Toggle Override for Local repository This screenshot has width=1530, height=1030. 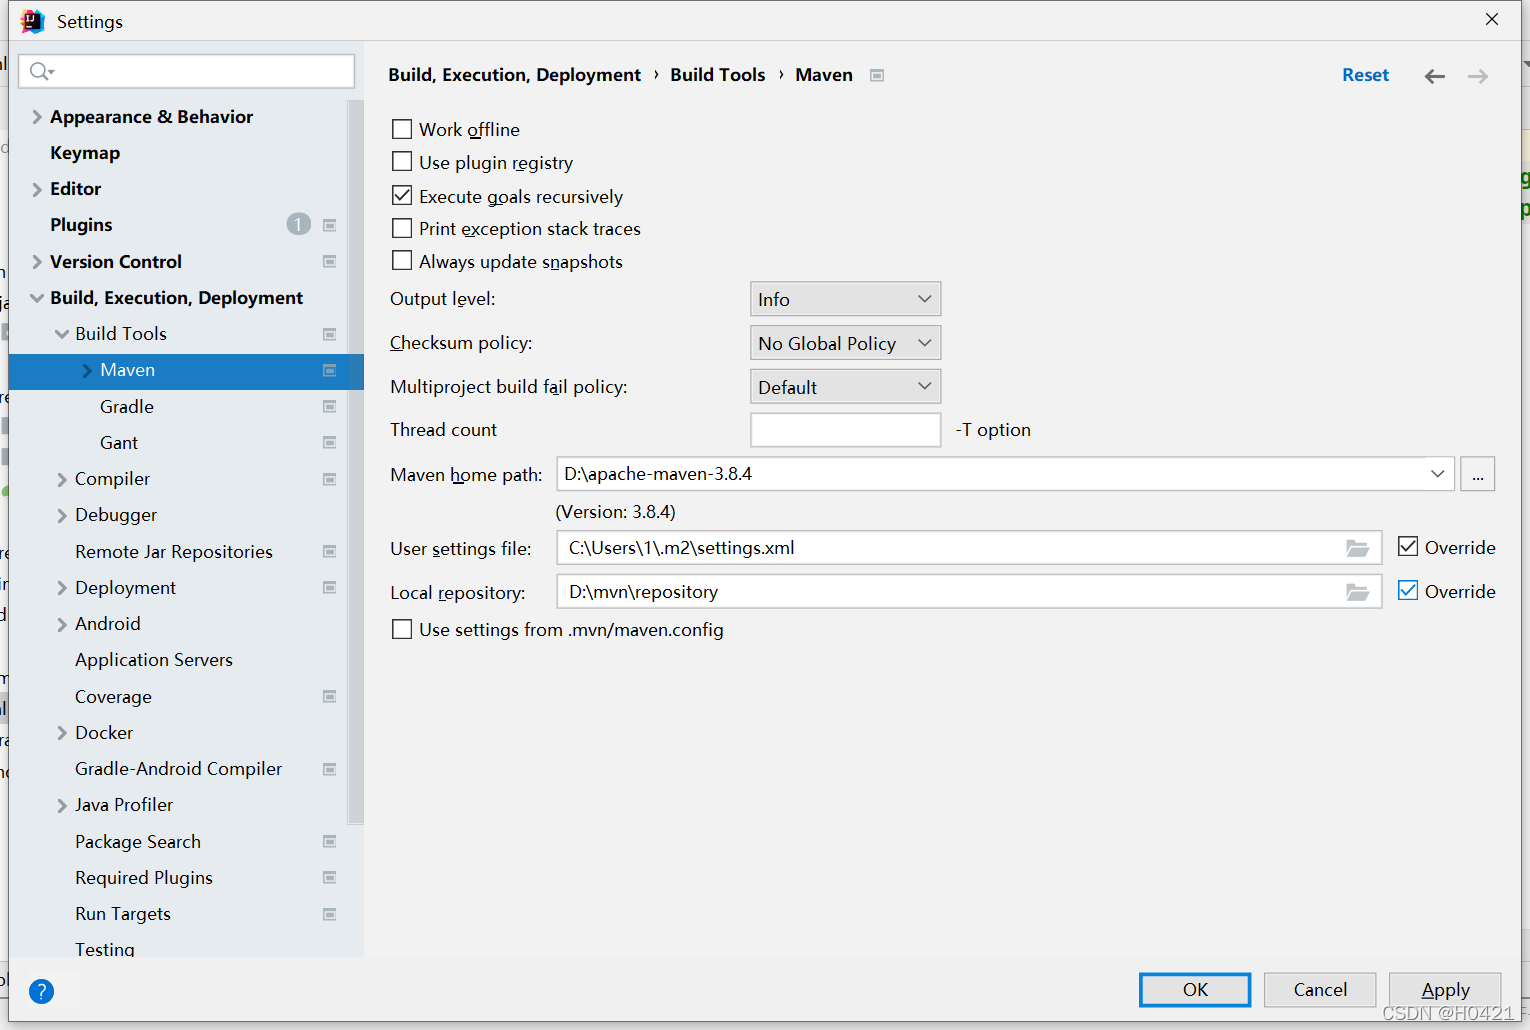pos(1408,591)
